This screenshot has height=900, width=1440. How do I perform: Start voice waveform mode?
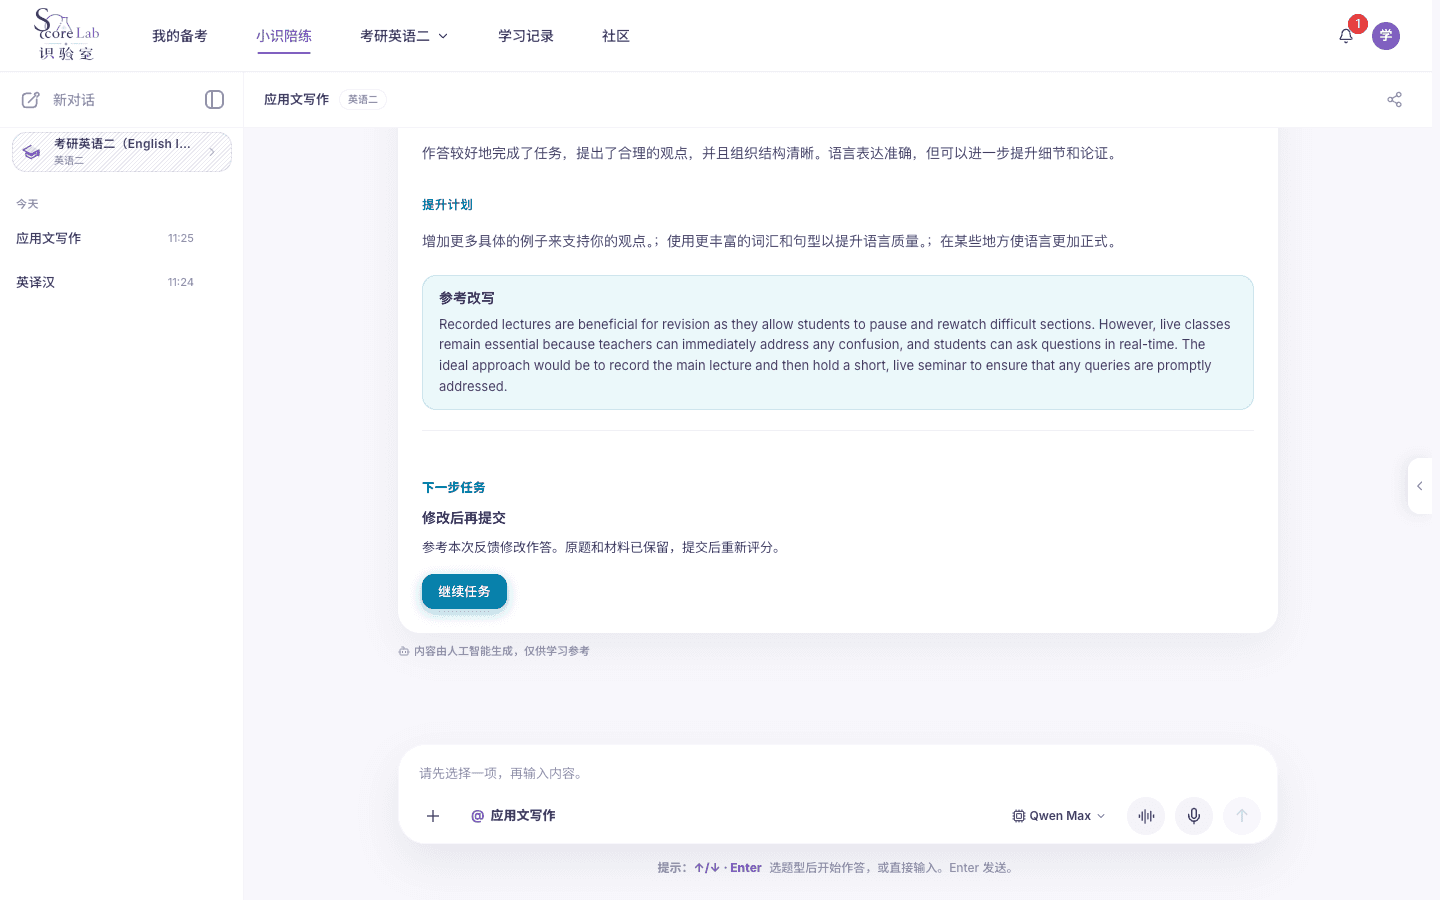pos(1146,816)
